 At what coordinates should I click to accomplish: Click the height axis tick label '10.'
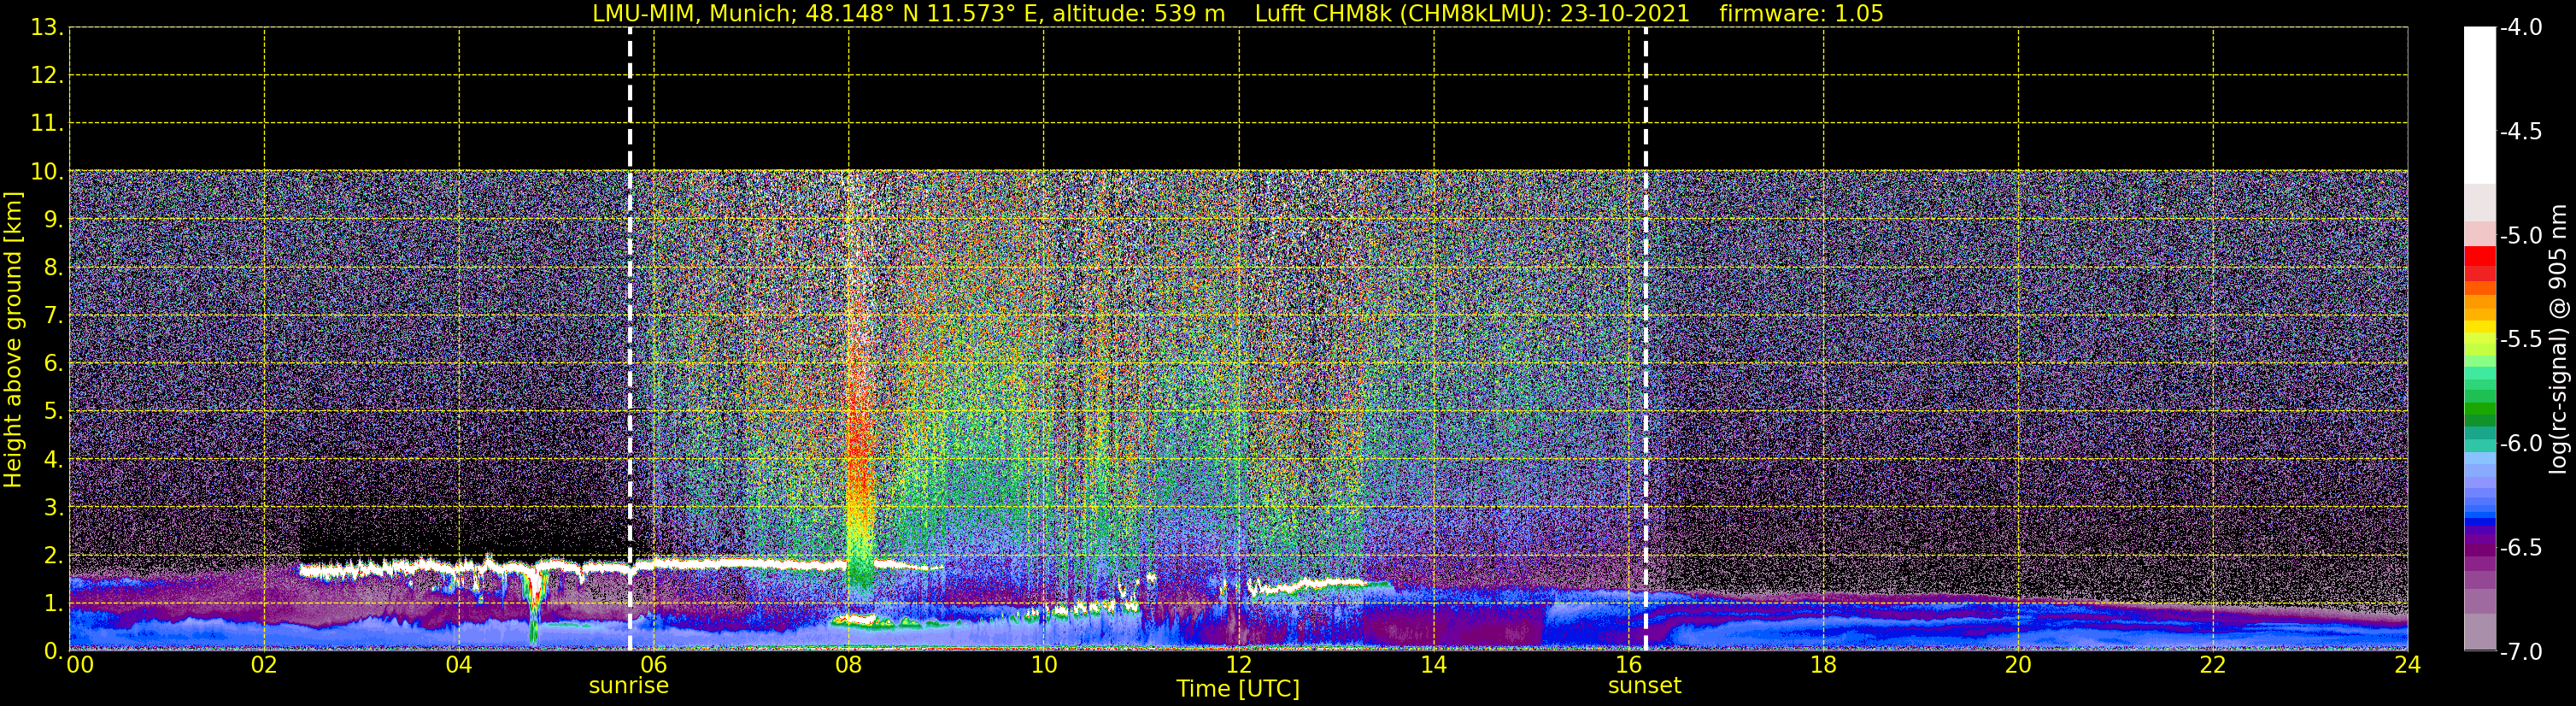click(x=47, y=171)
